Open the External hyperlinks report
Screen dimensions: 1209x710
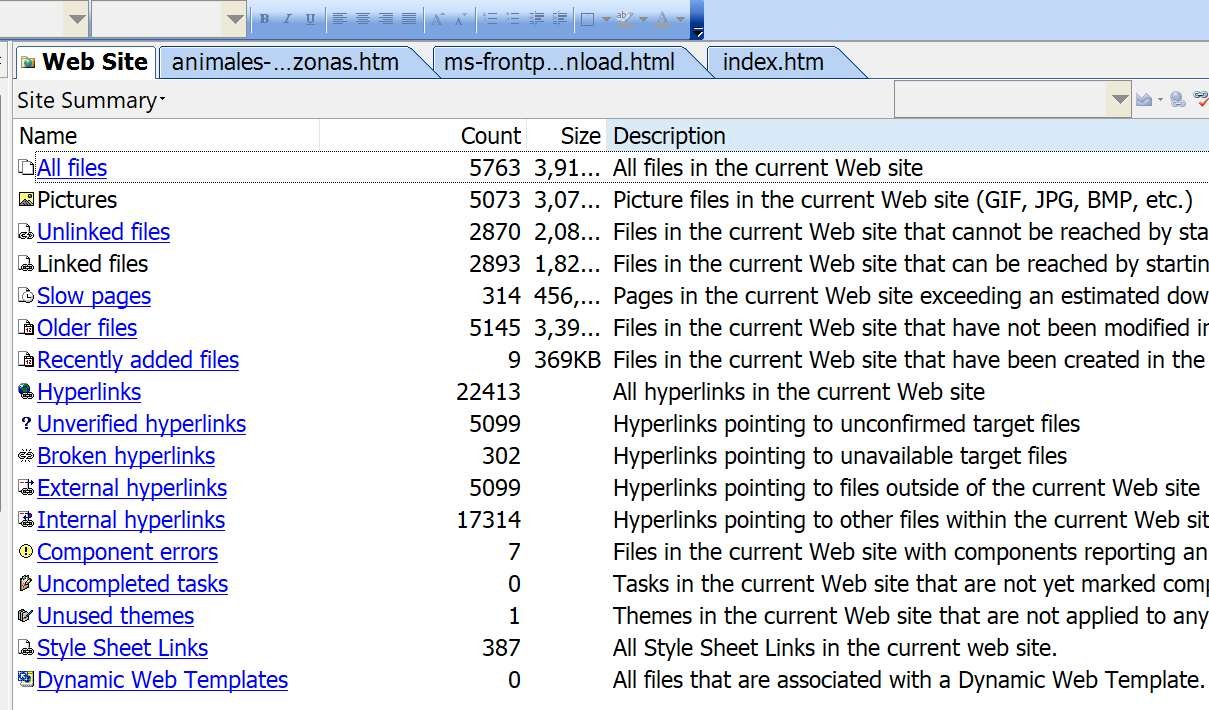132,488
